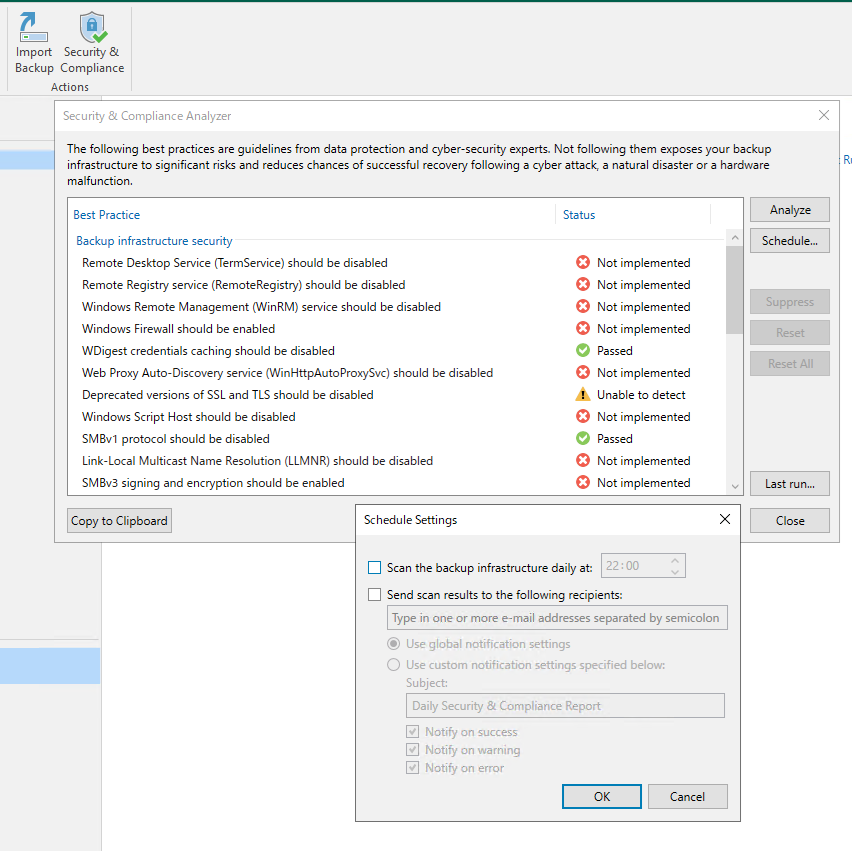This screenshot has width=852, height=851.
Task: Click the Reset All button
Action: pyautogui.click(x=790, y=364)
